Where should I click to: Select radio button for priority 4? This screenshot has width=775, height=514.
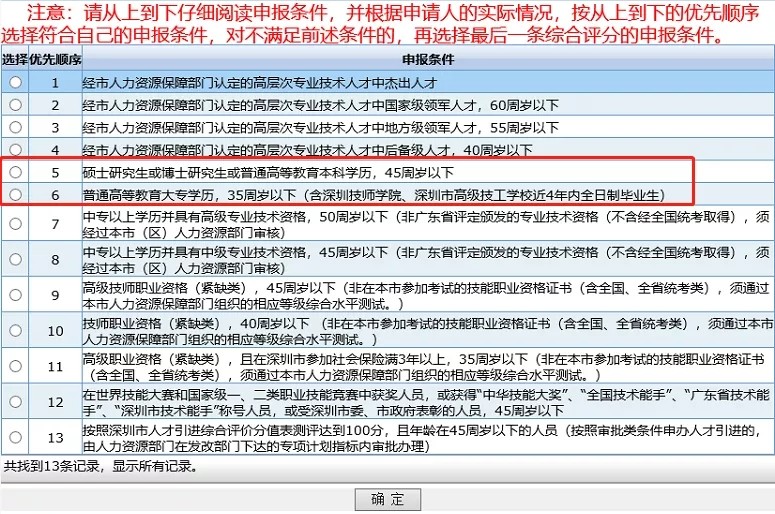click(15, 149)
